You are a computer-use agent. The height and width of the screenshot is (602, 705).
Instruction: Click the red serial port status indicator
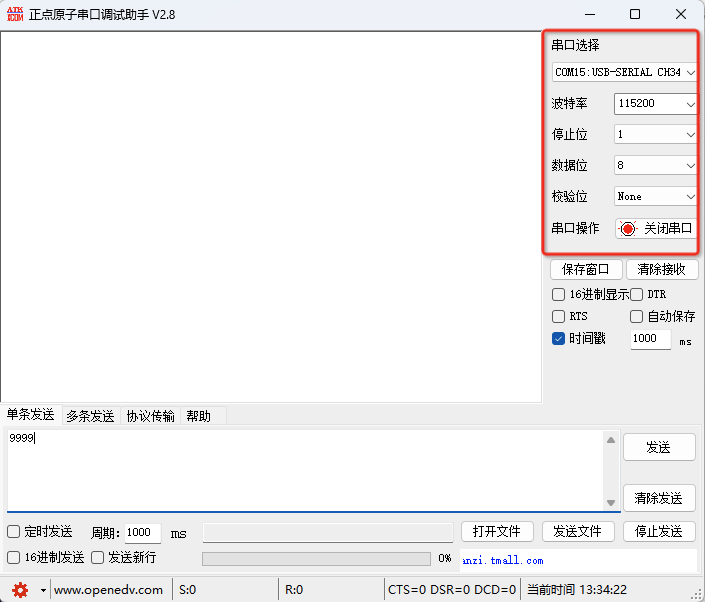[628, 228]
